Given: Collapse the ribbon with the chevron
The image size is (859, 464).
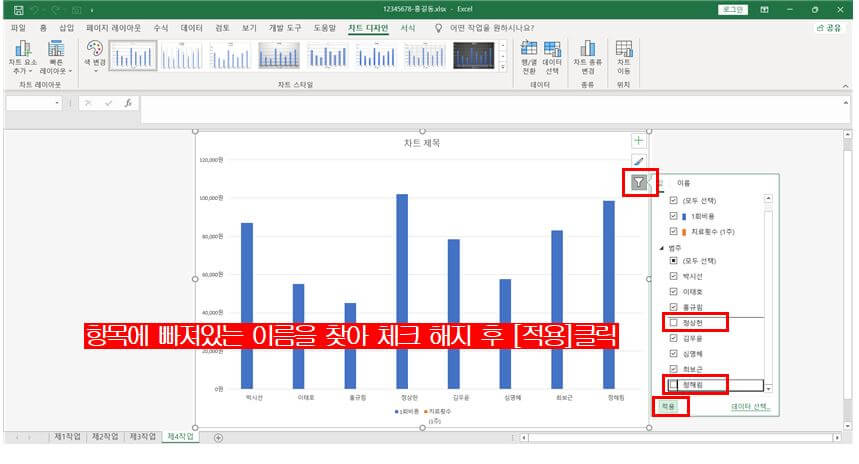Looking at the screenshot, I should click(x=845, y=86).
